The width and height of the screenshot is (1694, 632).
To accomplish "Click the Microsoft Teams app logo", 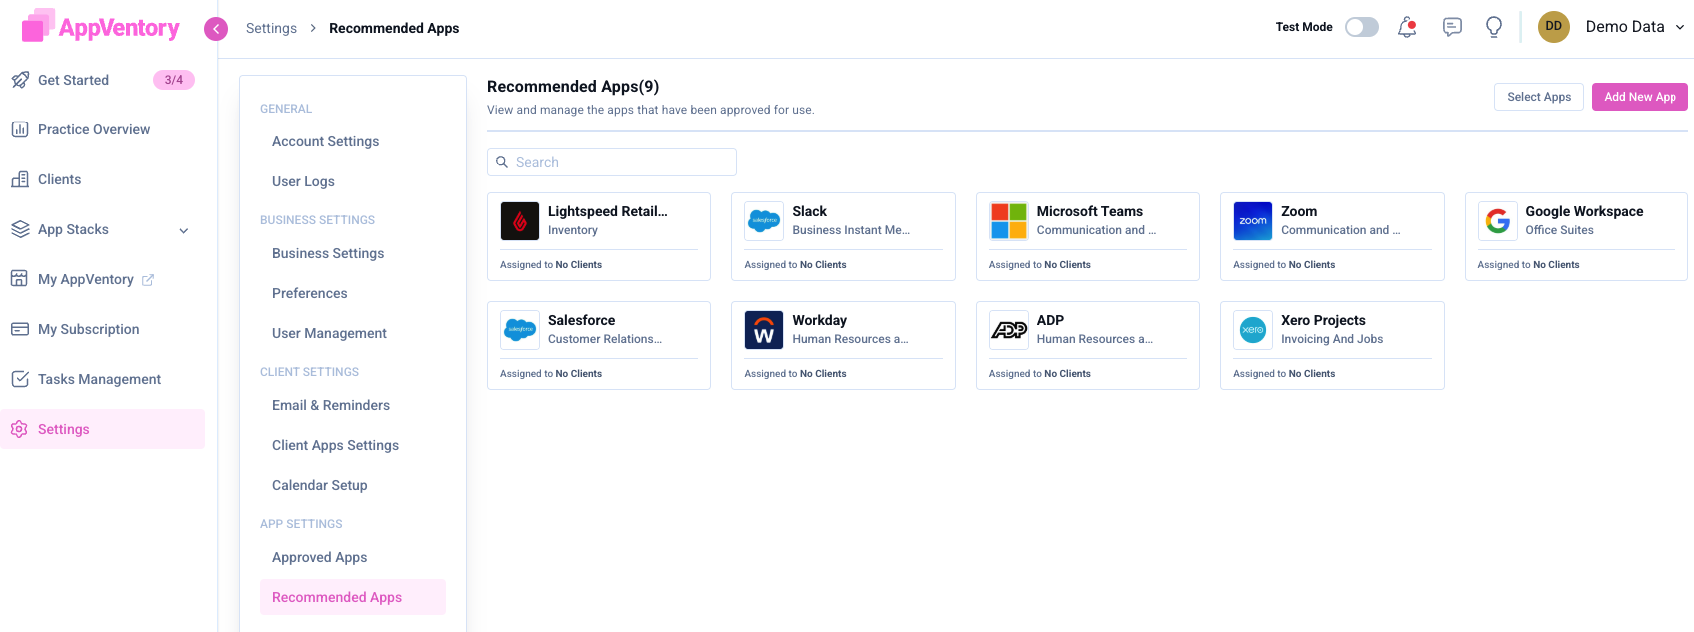I will [x=1008, y=221].
